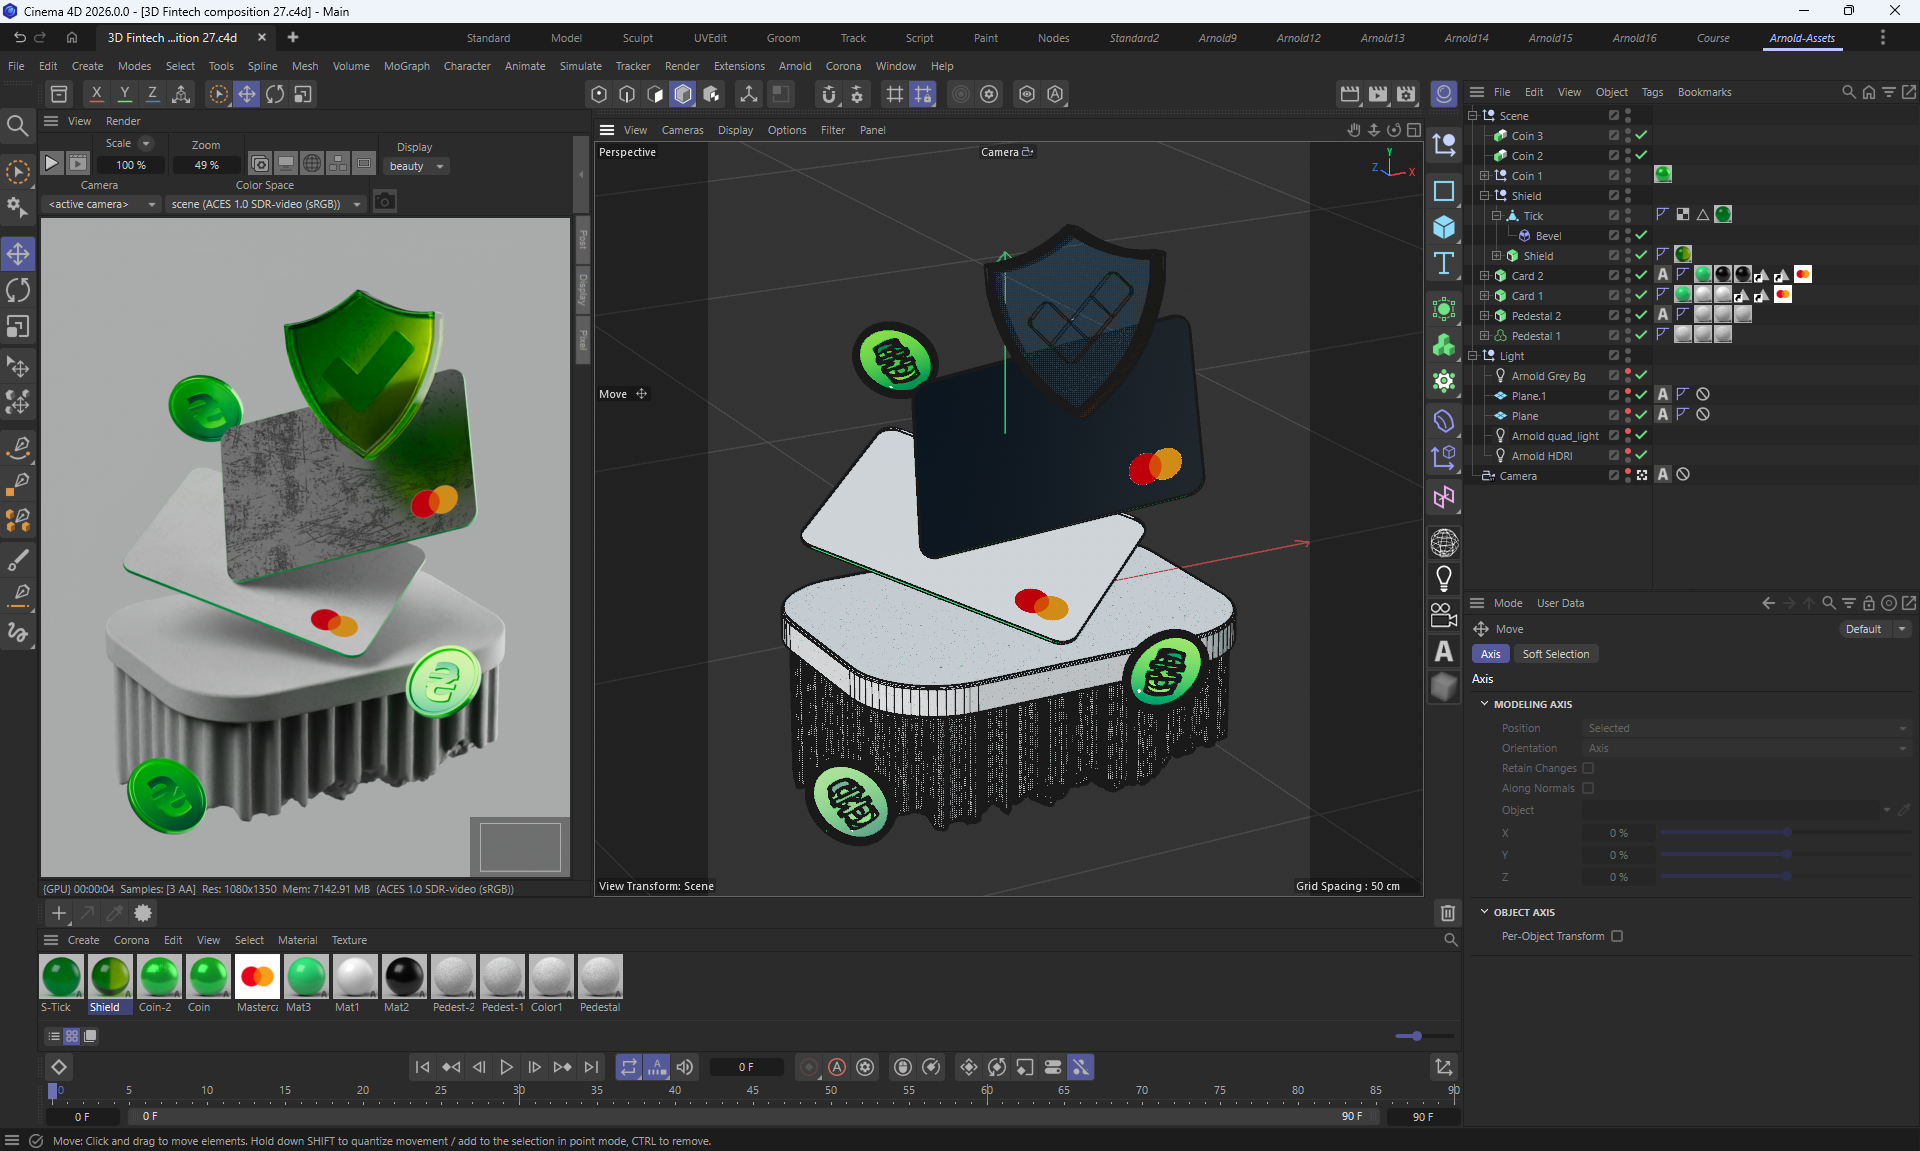1920x1151 pixels.
Task: Click the Cube primitive icon
Action: (1444, 227)
